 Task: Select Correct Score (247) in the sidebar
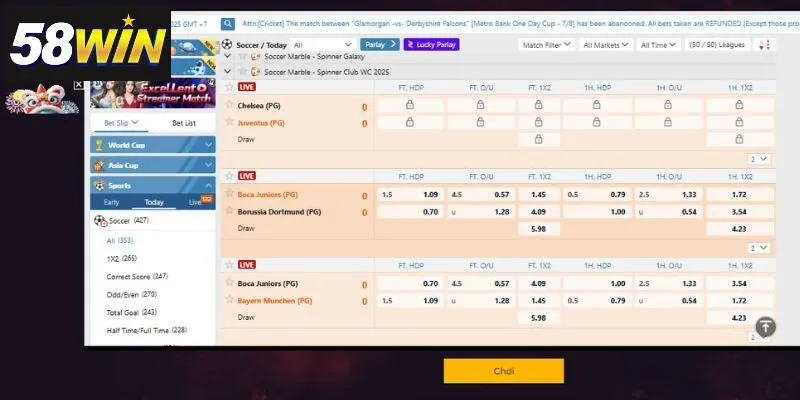pos(137,276)
